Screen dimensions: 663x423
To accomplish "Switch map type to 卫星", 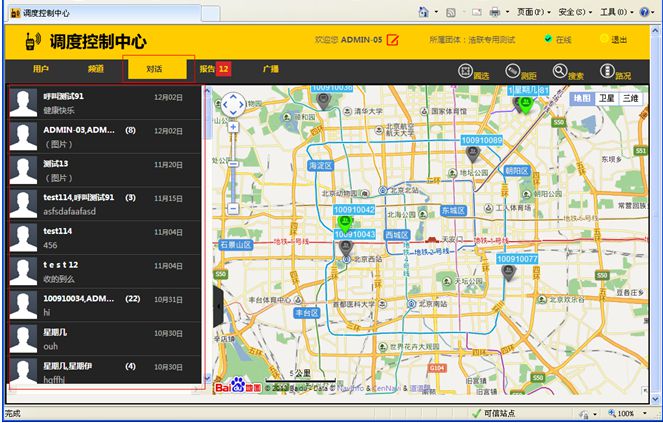I will [x=606, y=98].
